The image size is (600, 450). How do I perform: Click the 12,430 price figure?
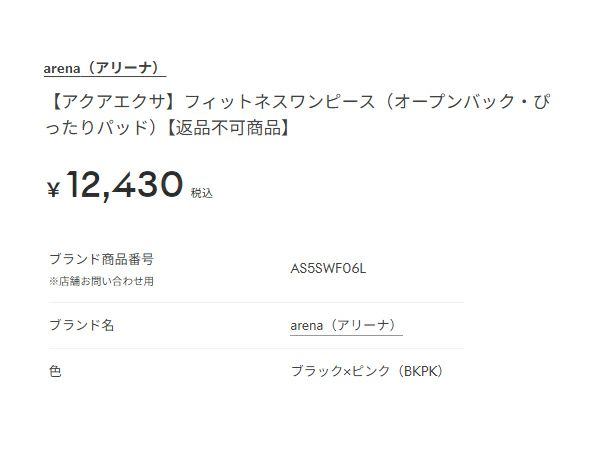tap(125, 186)
